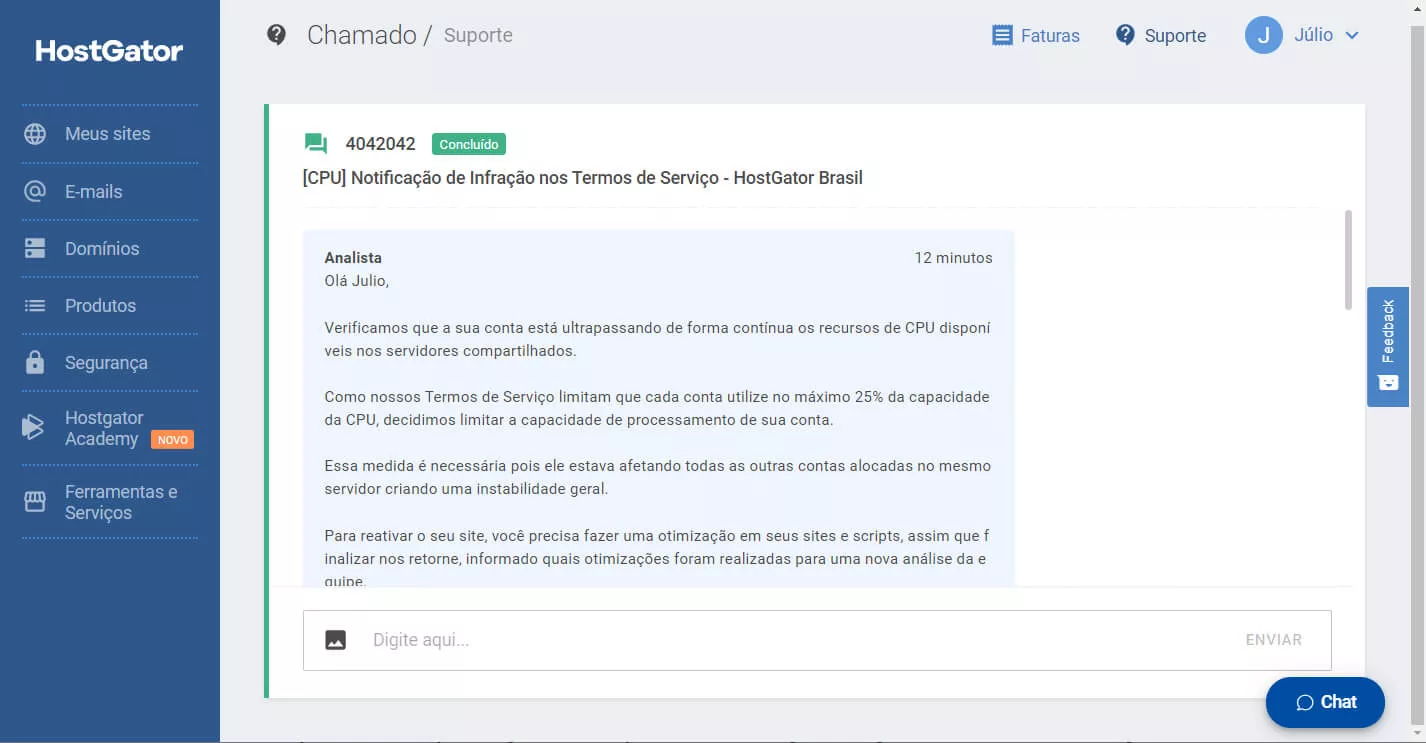Click the 12 minutos timestamp

point(953,258)
